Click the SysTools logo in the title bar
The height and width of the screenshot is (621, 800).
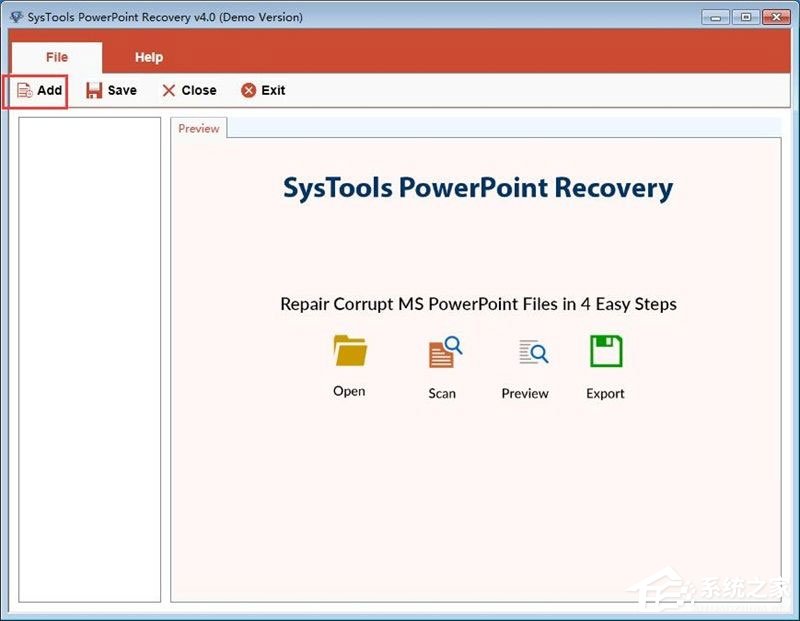click(x=16, y=16)
